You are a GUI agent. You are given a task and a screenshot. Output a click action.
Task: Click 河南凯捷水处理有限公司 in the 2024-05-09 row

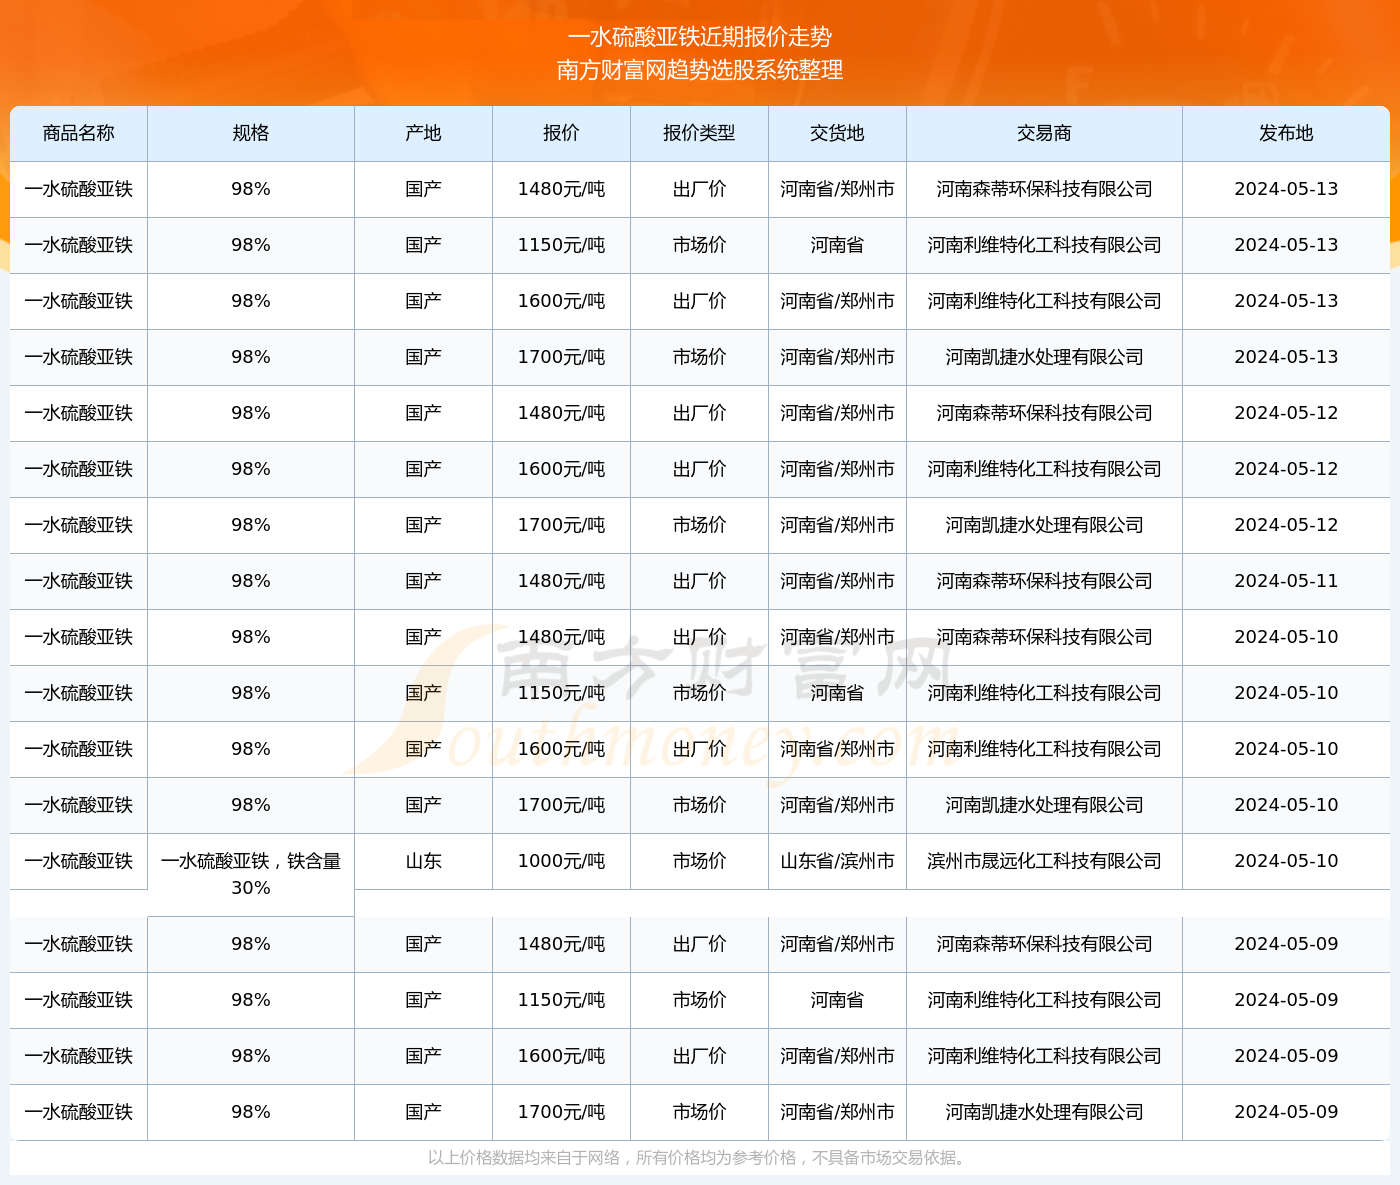(x=1044, y=1112)
